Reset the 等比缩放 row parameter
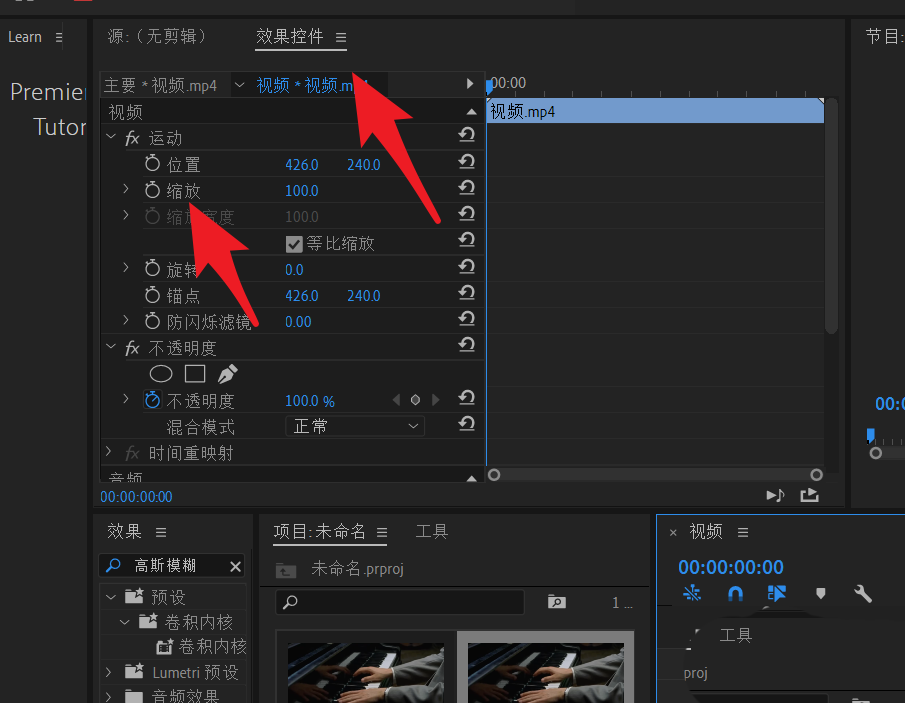This screenshot has width=905, height=703. pos(466,240)
